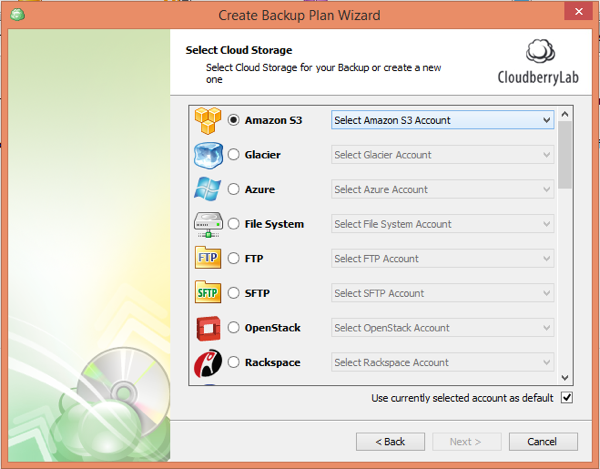
Task: Select the FTP radio button
Action: coord(233,258)
